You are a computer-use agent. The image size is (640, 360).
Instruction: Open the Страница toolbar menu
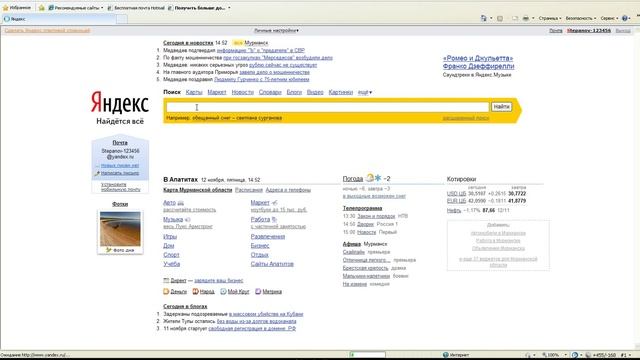(550, 18)
